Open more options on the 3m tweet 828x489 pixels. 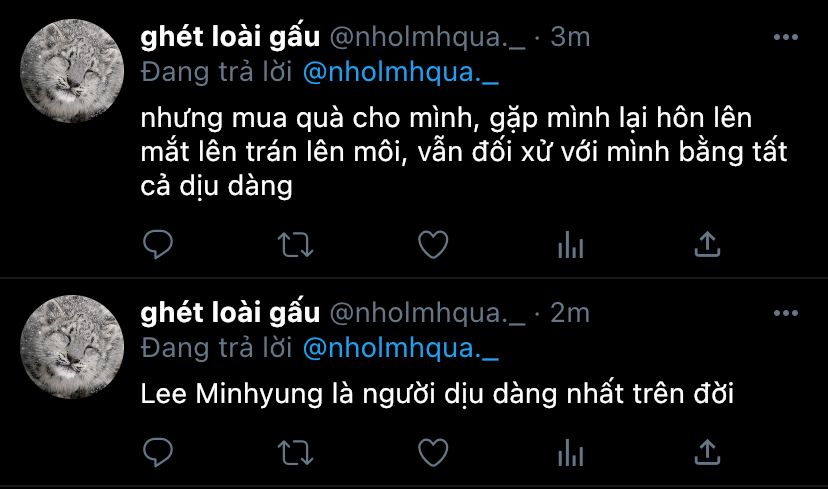coord(785,37)
